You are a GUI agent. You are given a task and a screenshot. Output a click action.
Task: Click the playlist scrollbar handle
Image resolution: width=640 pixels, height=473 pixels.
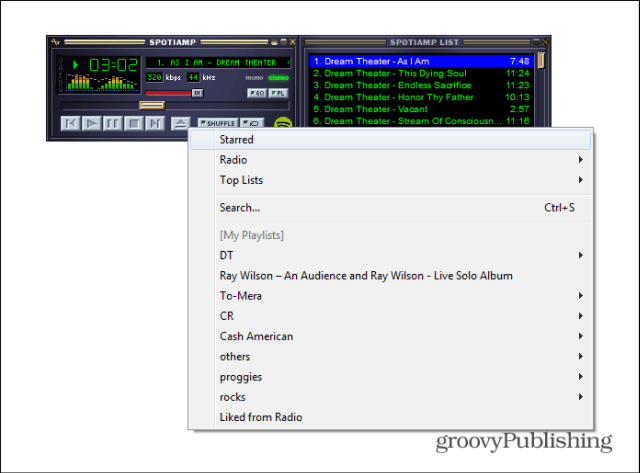(x=541, y=60)
